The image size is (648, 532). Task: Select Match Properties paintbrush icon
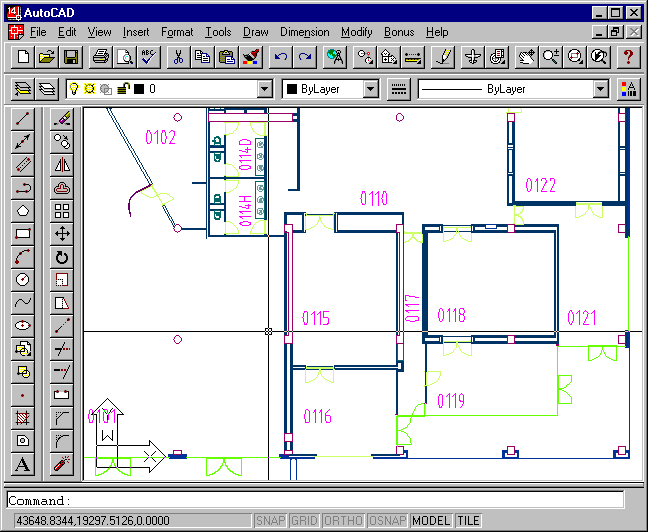point(251,57)
